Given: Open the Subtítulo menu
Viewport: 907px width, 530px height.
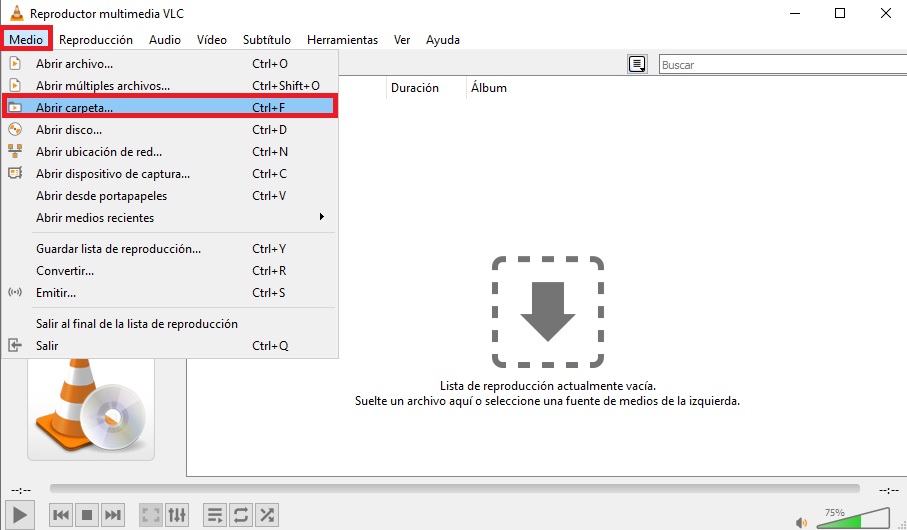Looking at the screenshot, I should (267, 39).
